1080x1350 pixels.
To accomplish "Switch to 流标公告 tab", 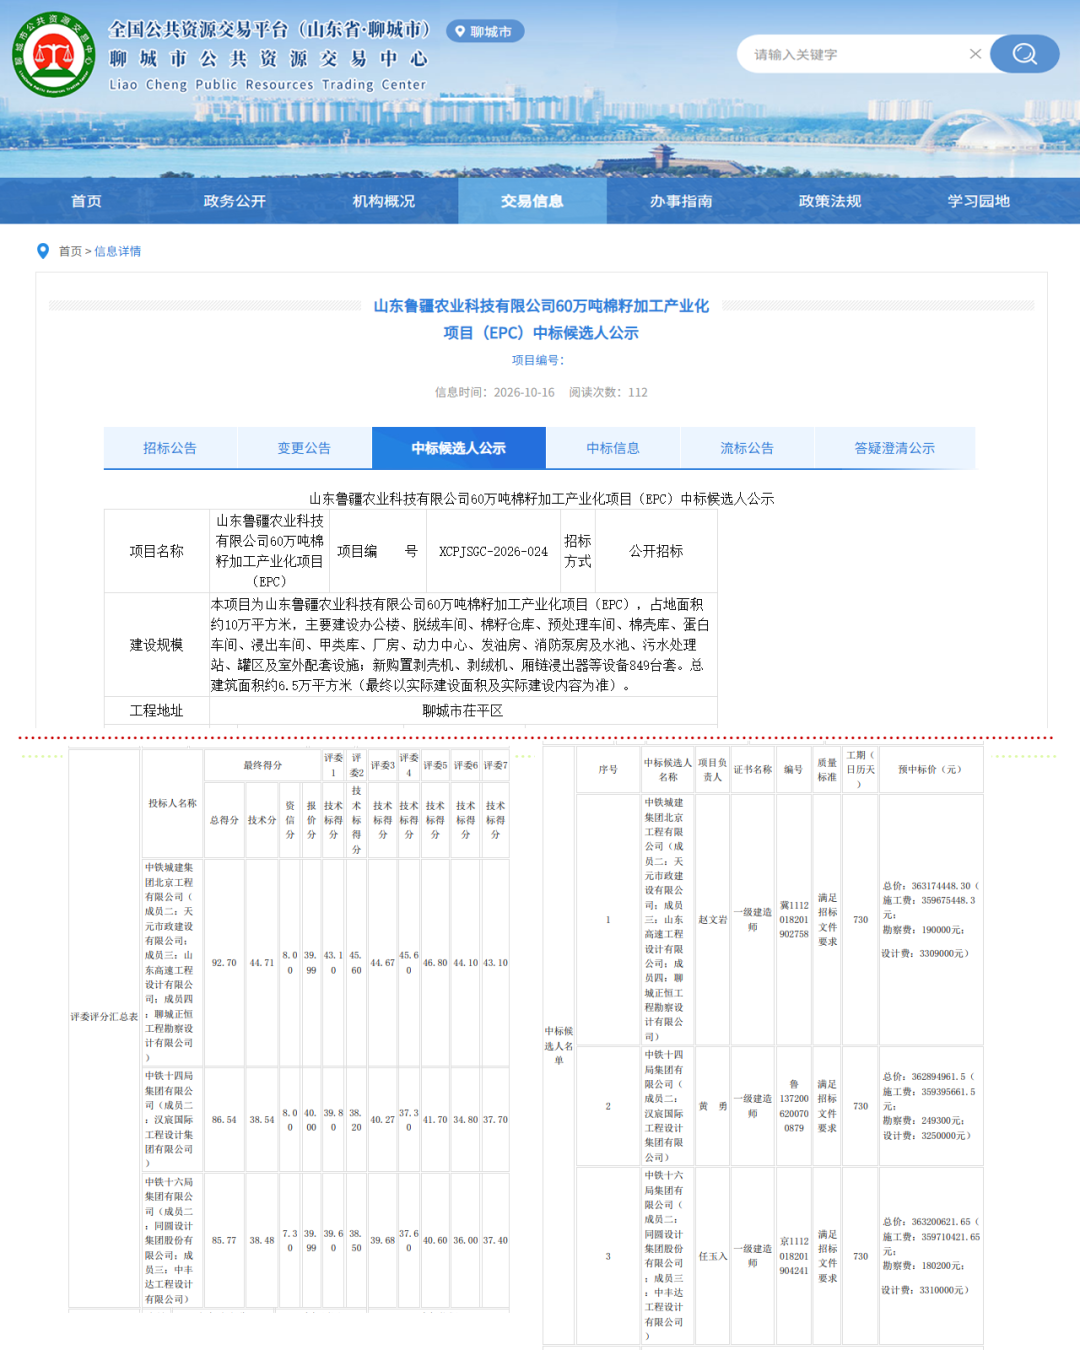I will pyautogui.click(x=747, y=448).
